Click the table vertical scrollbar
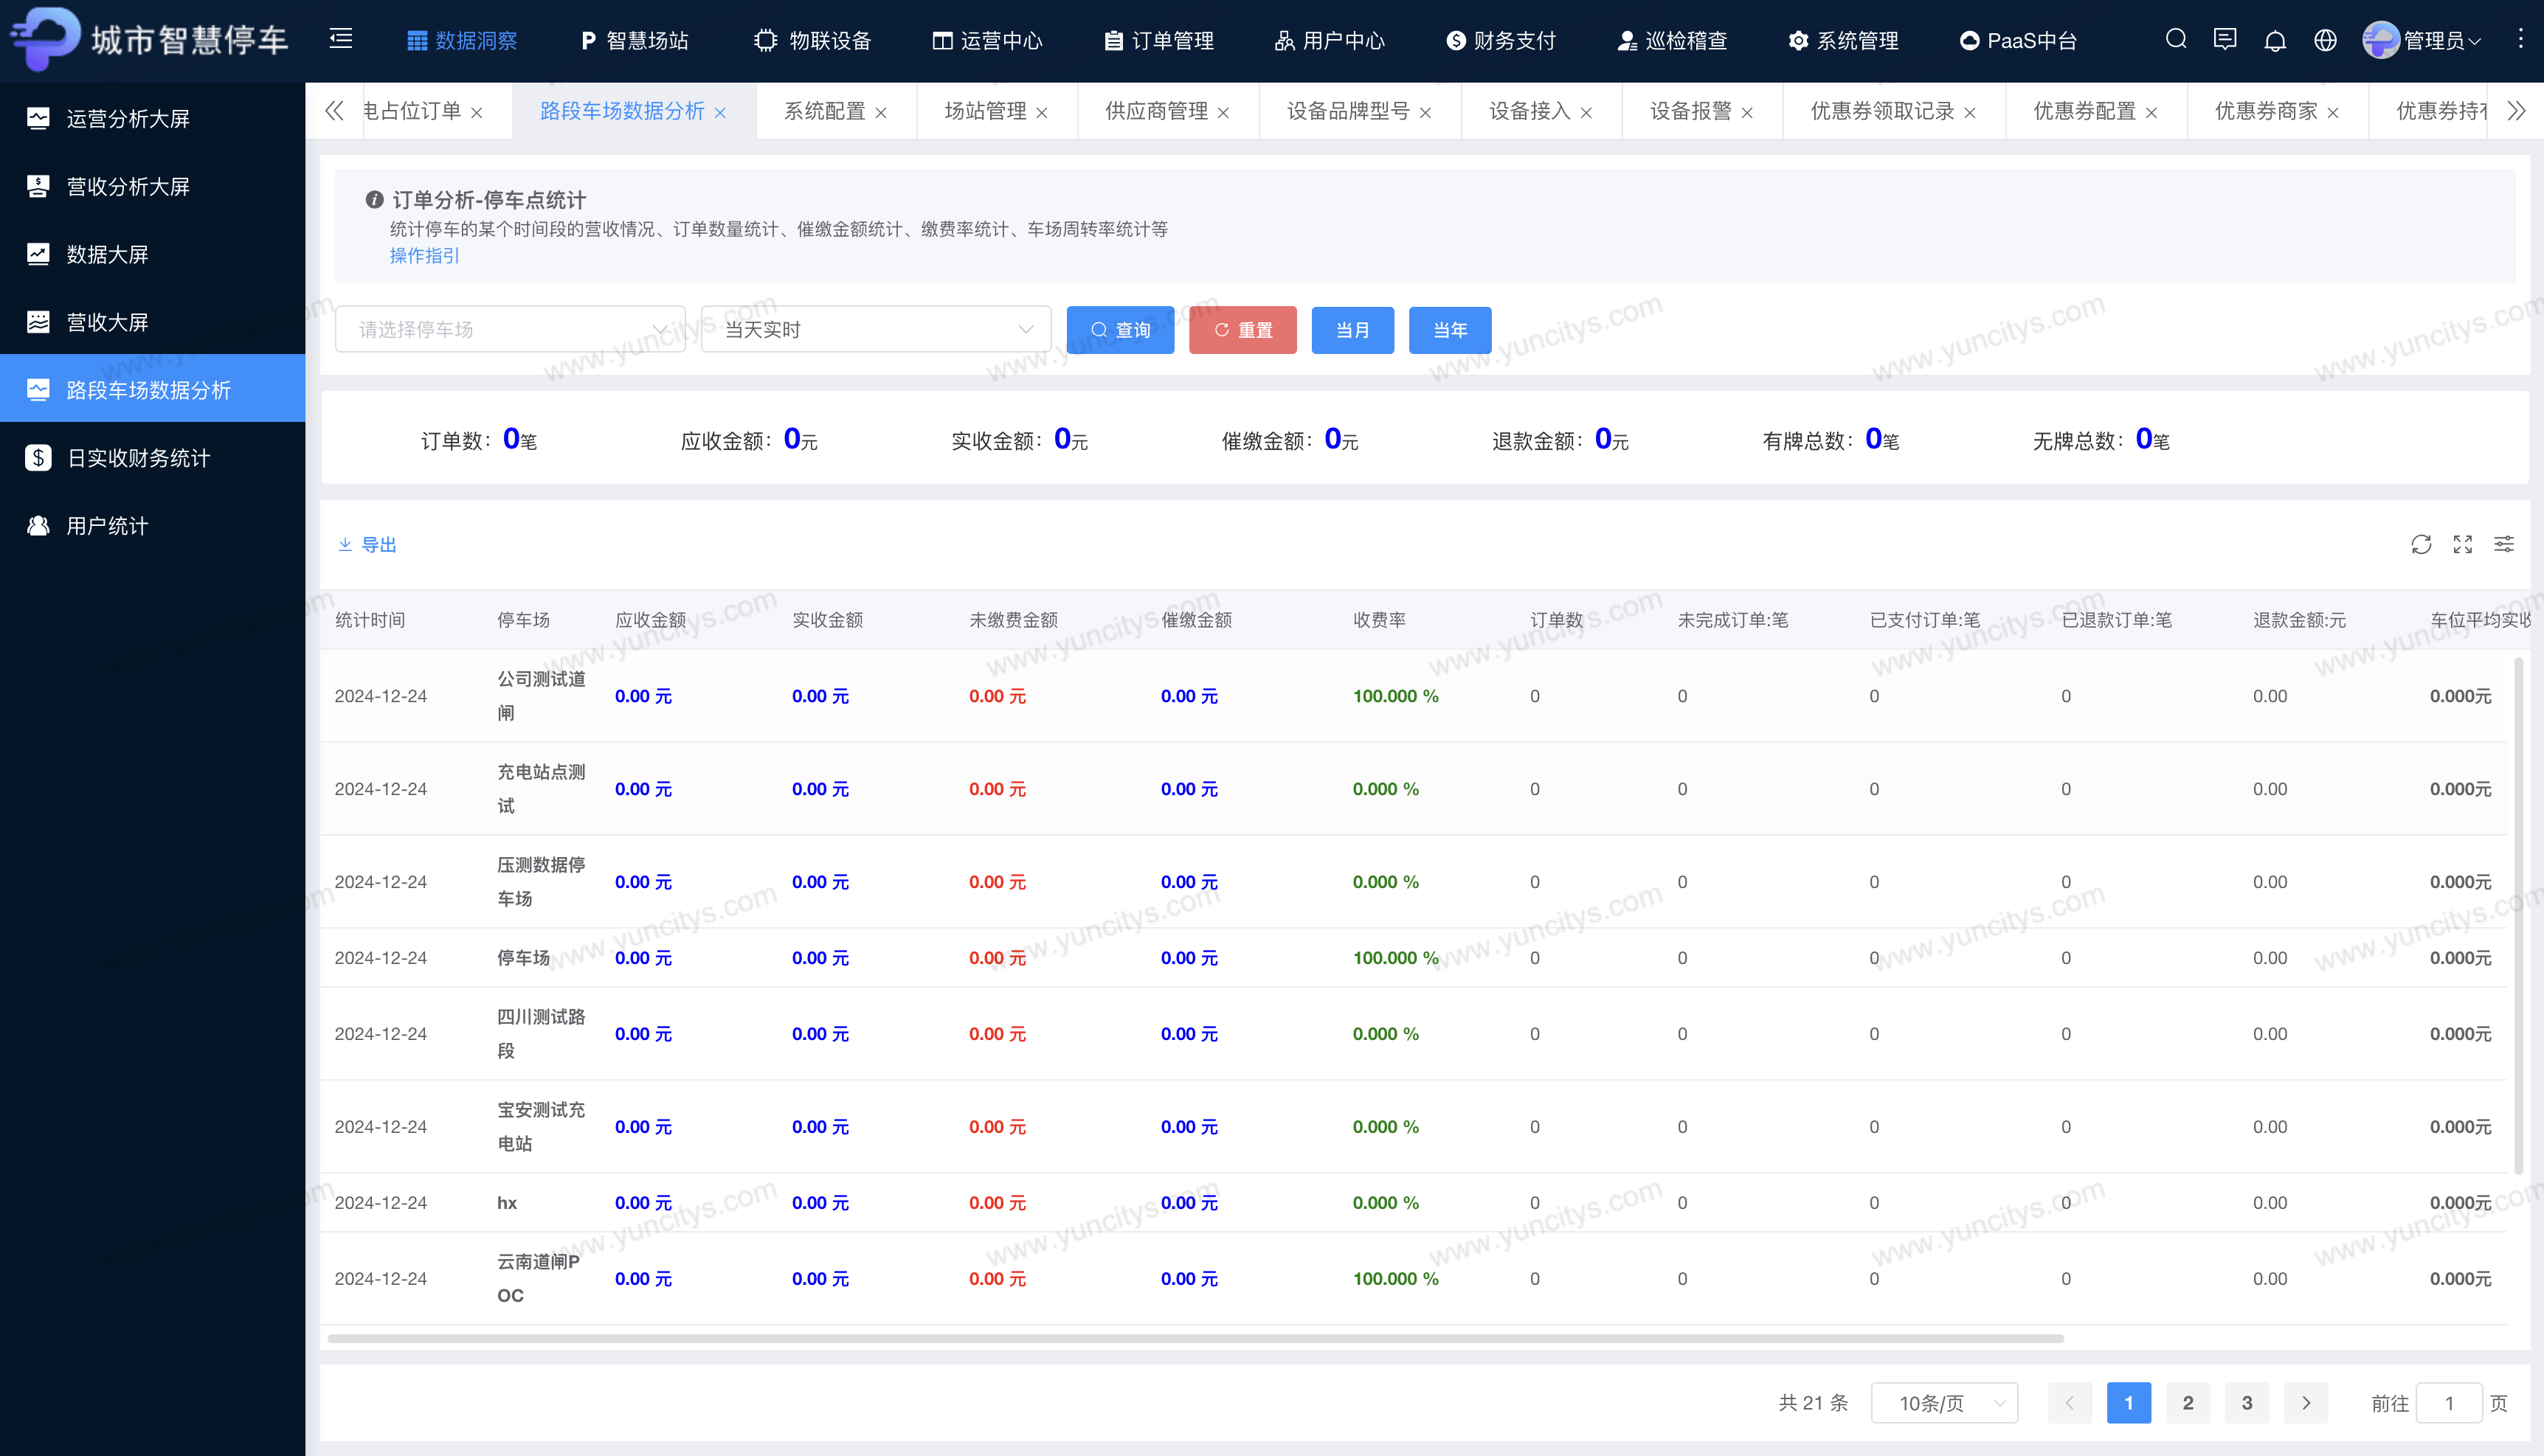The height and width of the screenshot is (1456, 2544). 2518,915
